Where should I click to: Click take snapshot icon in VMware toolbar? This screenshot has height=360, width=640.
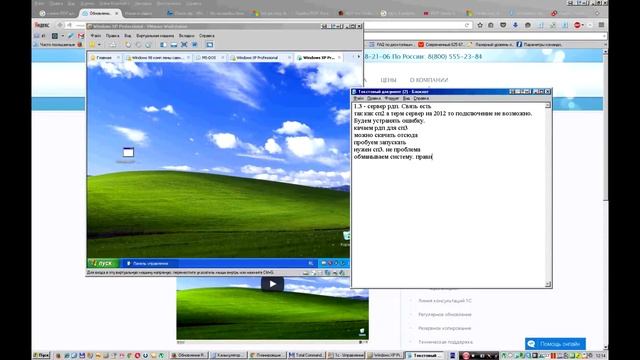tap(128, 44)
